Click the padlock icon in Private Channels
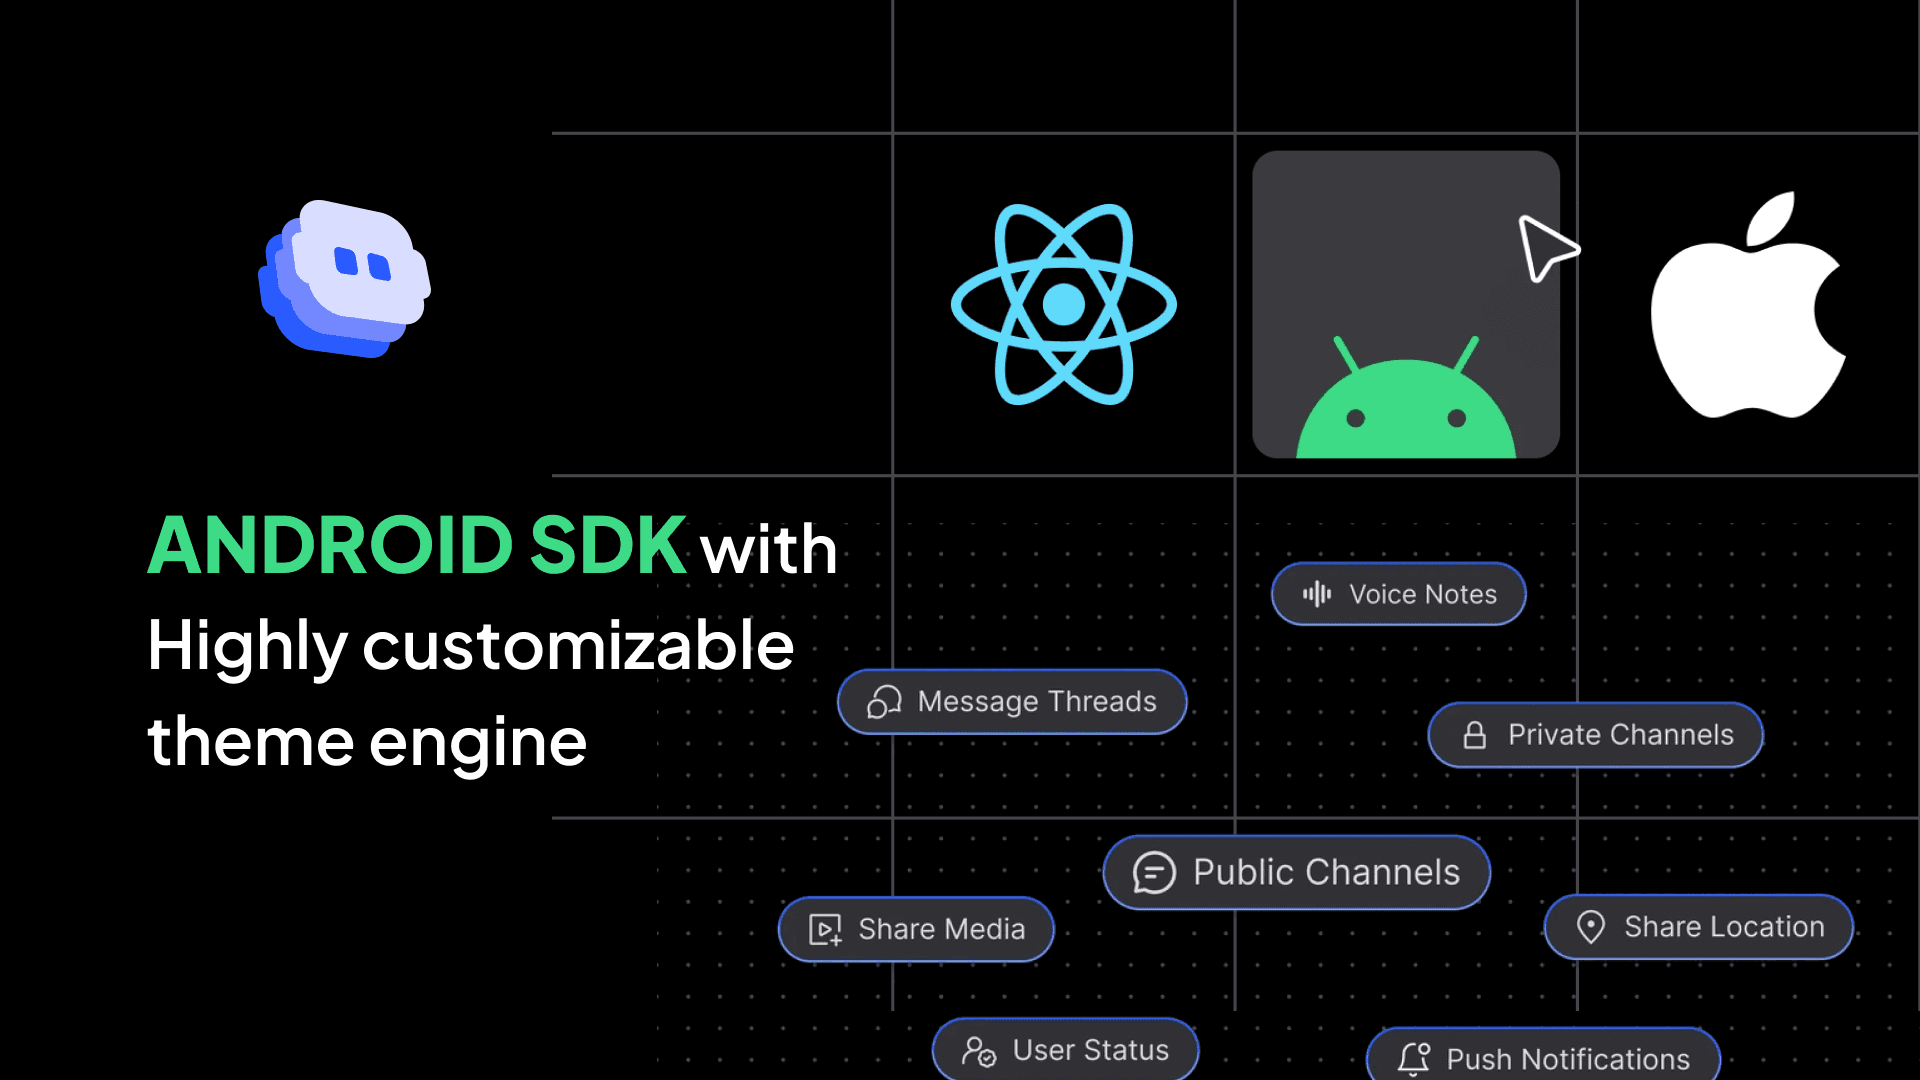The width and height of the screenshot is (1920, 1080). 1474,735
